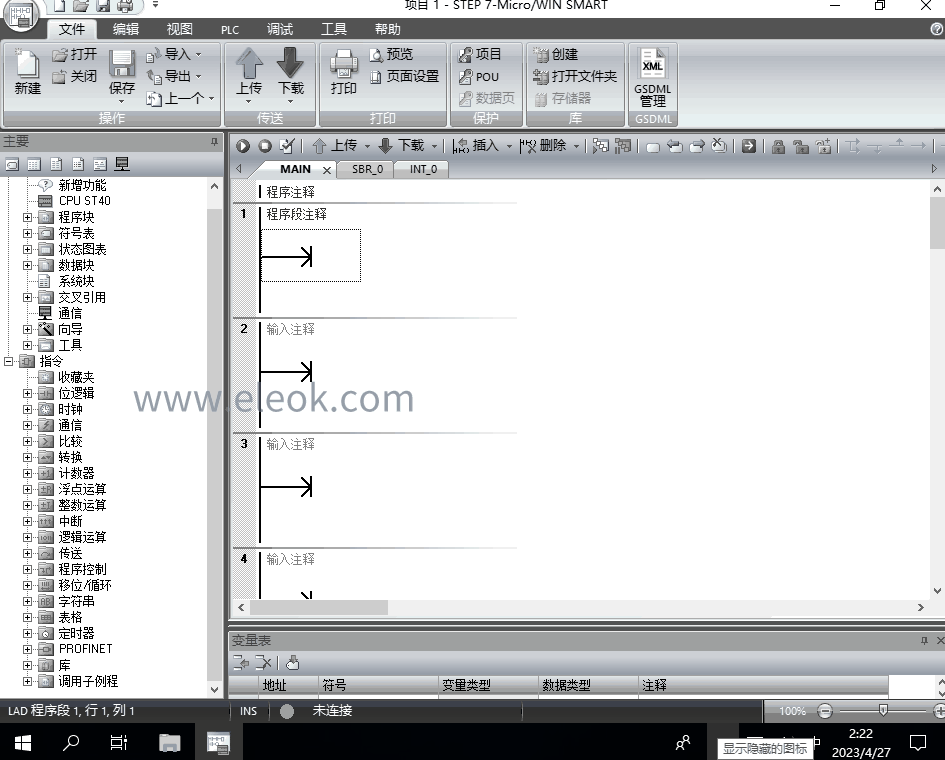The height and width of the screenshot is (760, 945).
Task: Expand the 位逻辑 instruction folder
Action: pyautogui.click(x=28, y=393)
